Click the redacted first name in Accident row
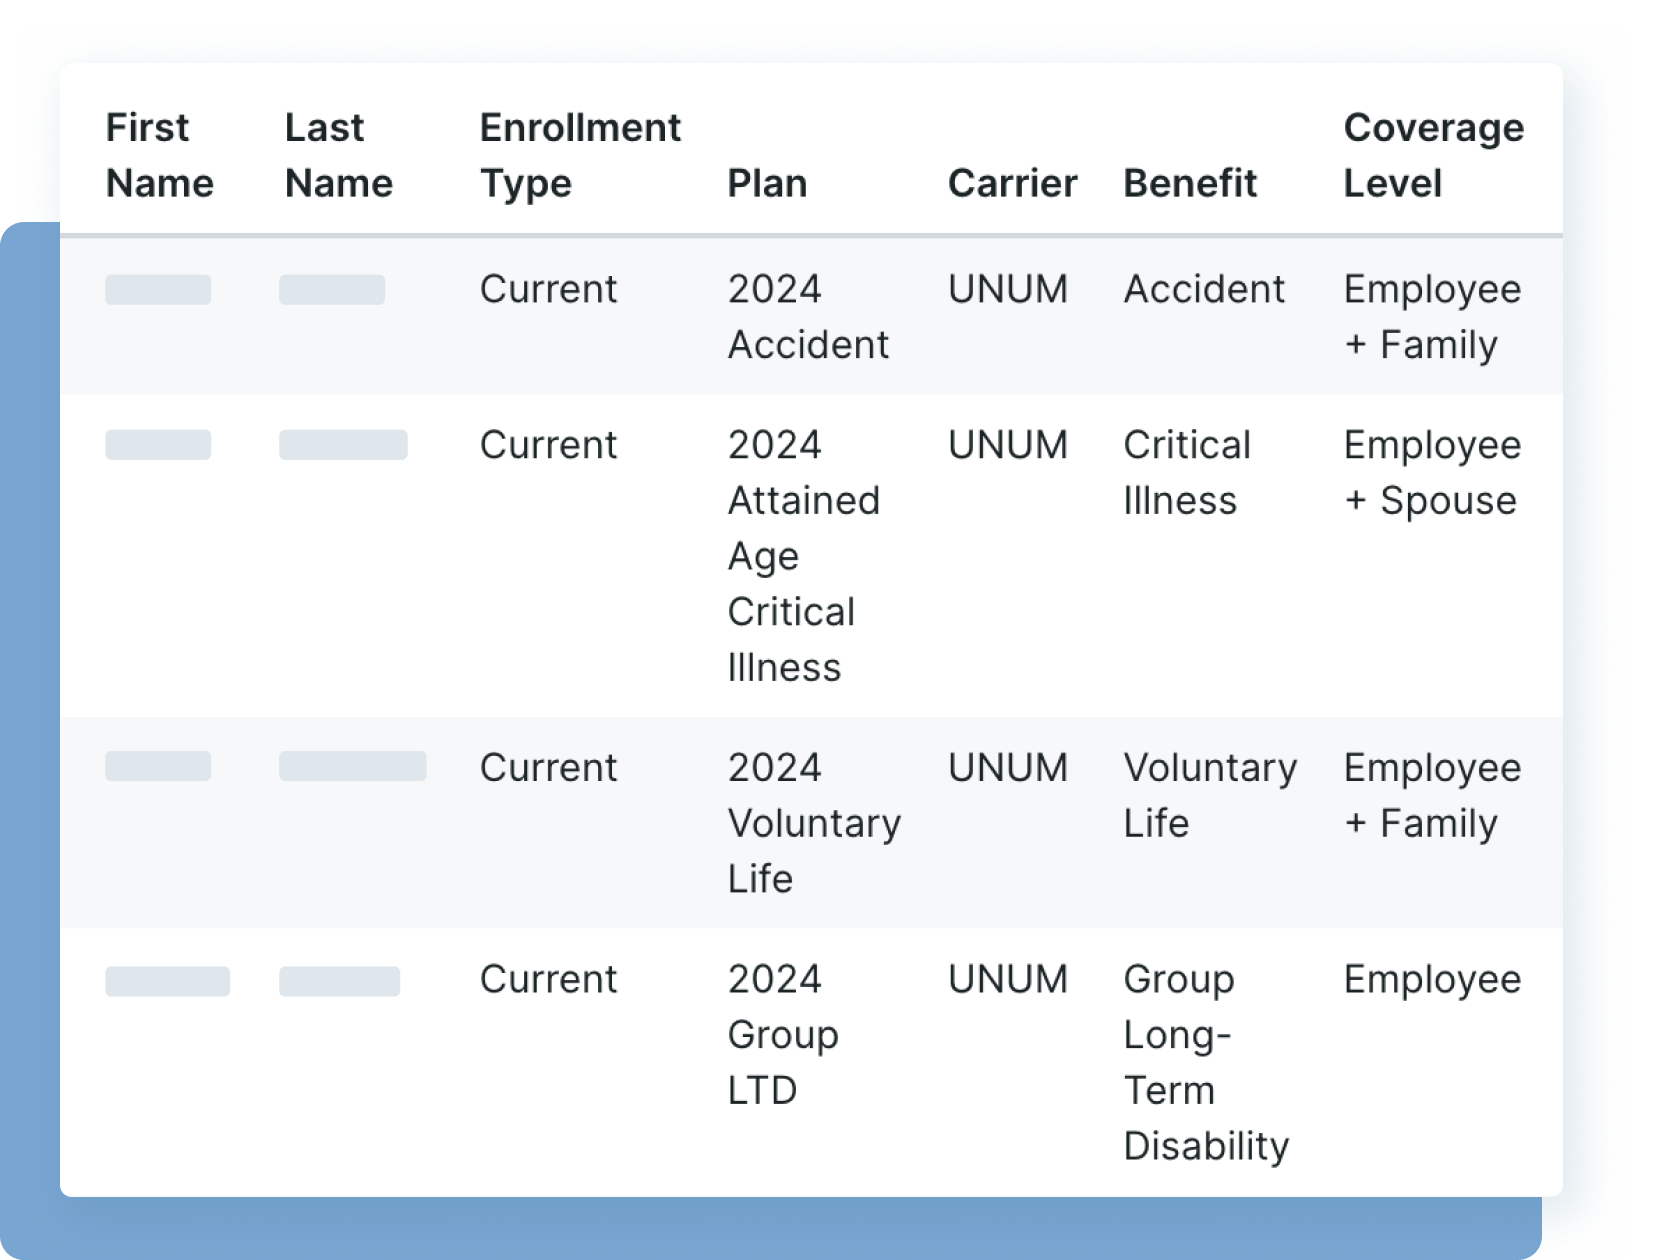Image resolution: width=1680 pixels, height=1260 pixels. click(x=158, y=290)
